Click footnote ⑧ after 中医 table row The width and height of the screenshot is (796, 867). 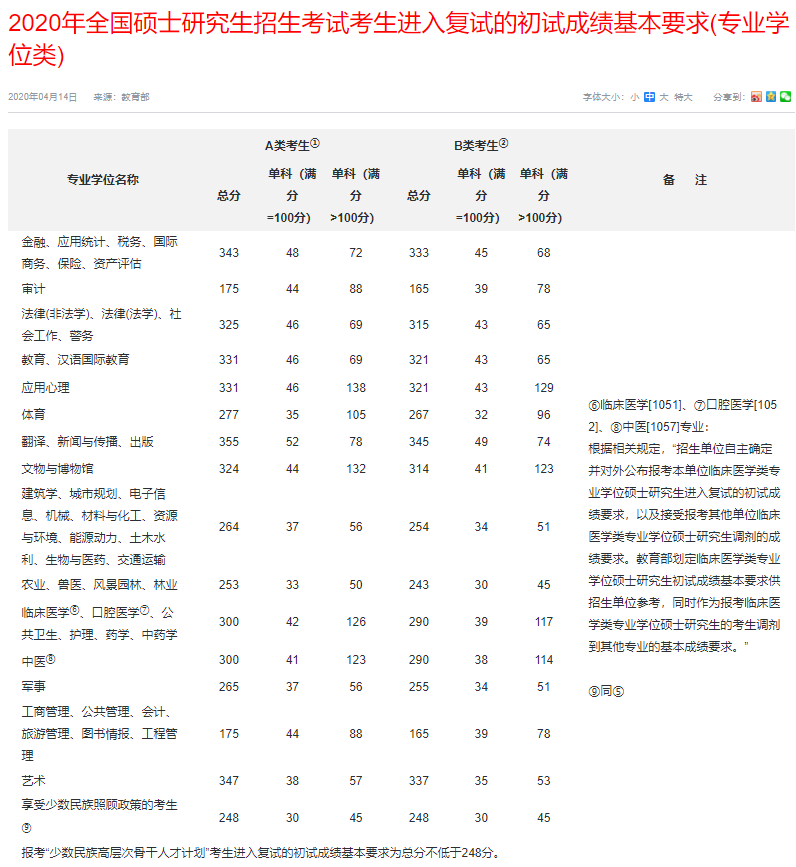point(51,659)
